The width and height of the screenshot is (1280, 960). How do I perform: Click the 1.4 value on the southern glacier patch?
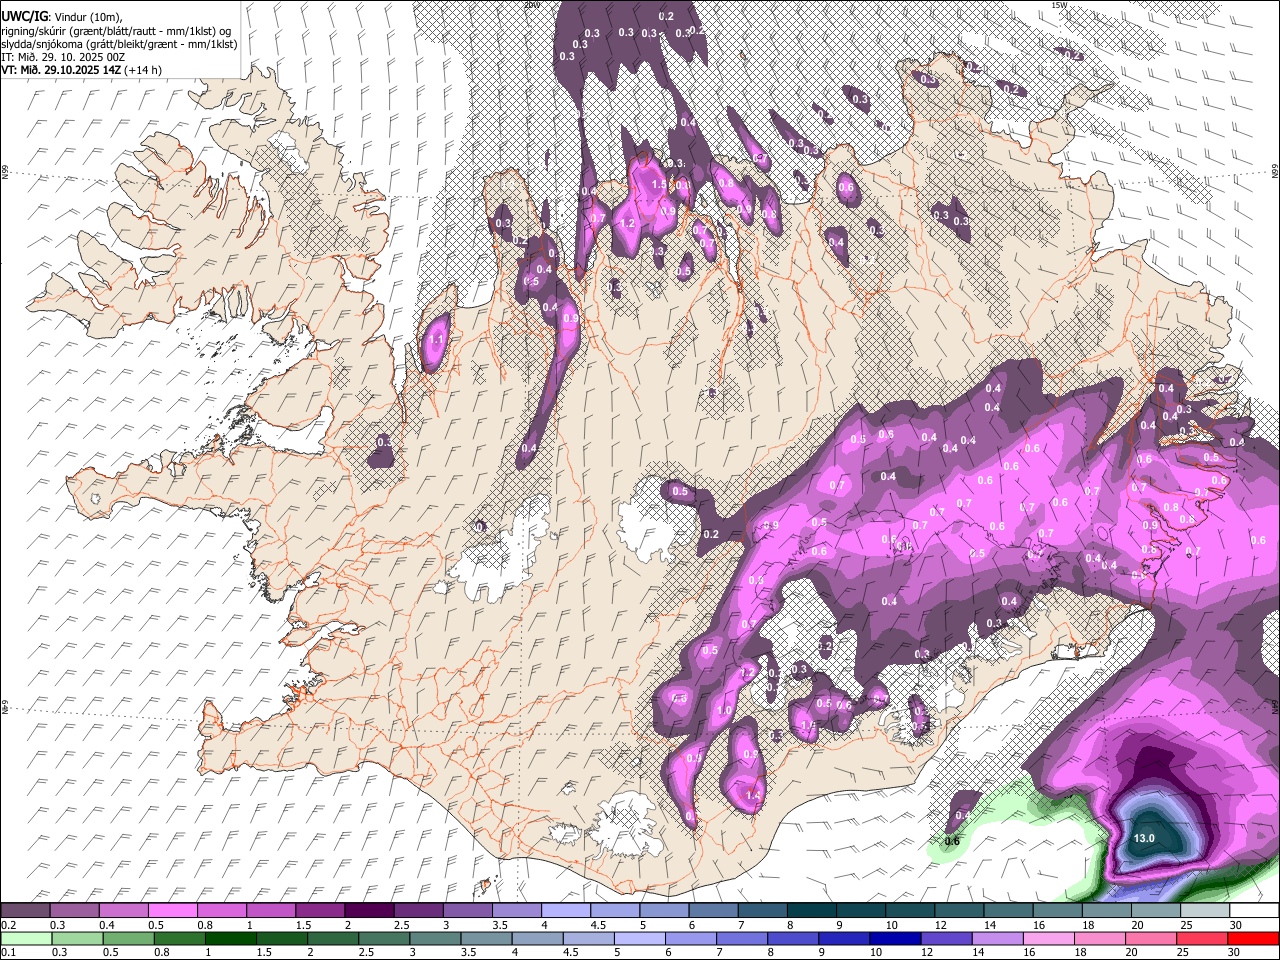click(x=754, y=795)
